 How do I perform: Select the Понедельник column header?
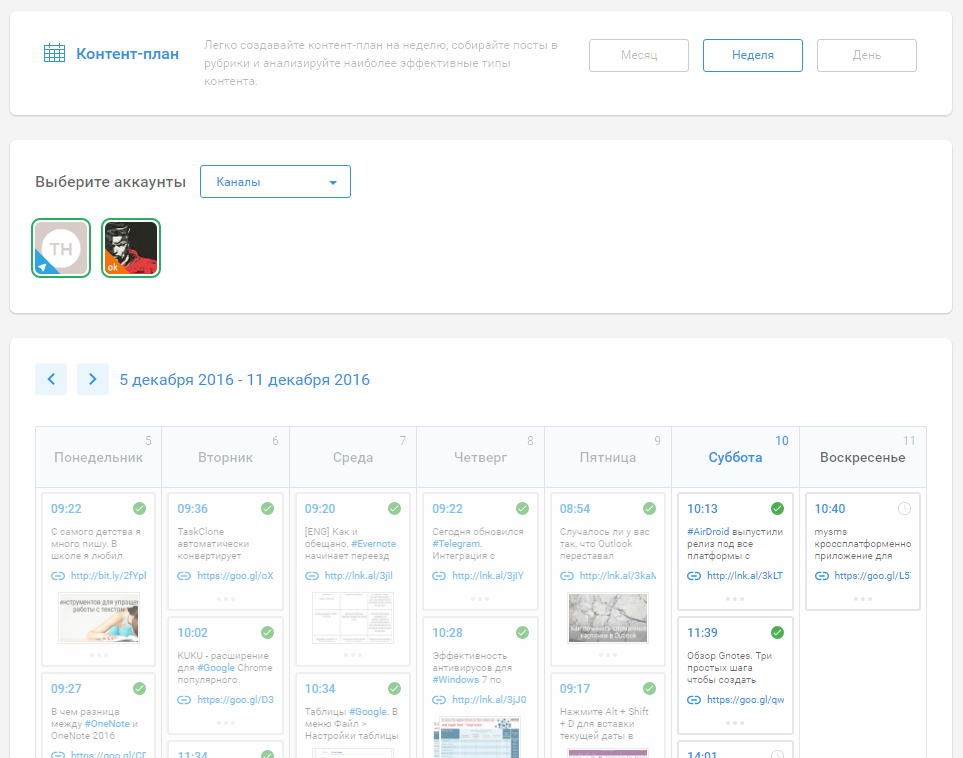[x=98, y=457]
